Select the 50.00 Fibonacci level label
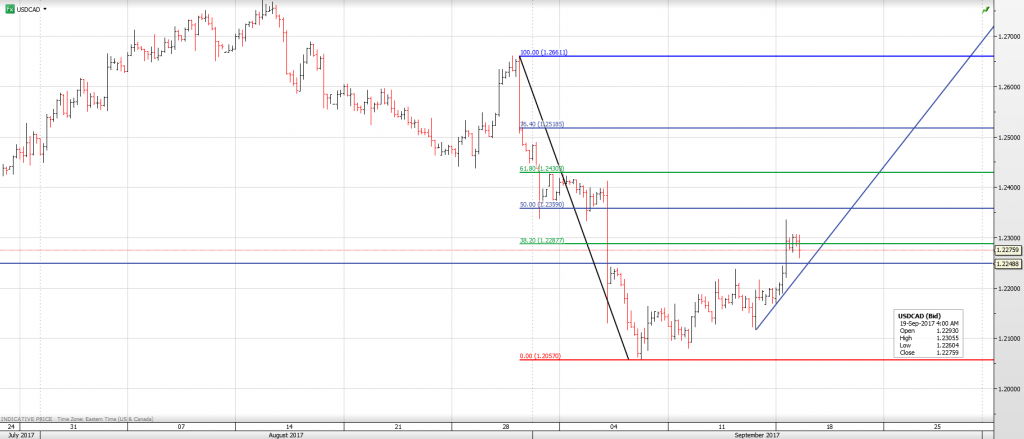Screen dimensions: 1024x439 [542, 204]
